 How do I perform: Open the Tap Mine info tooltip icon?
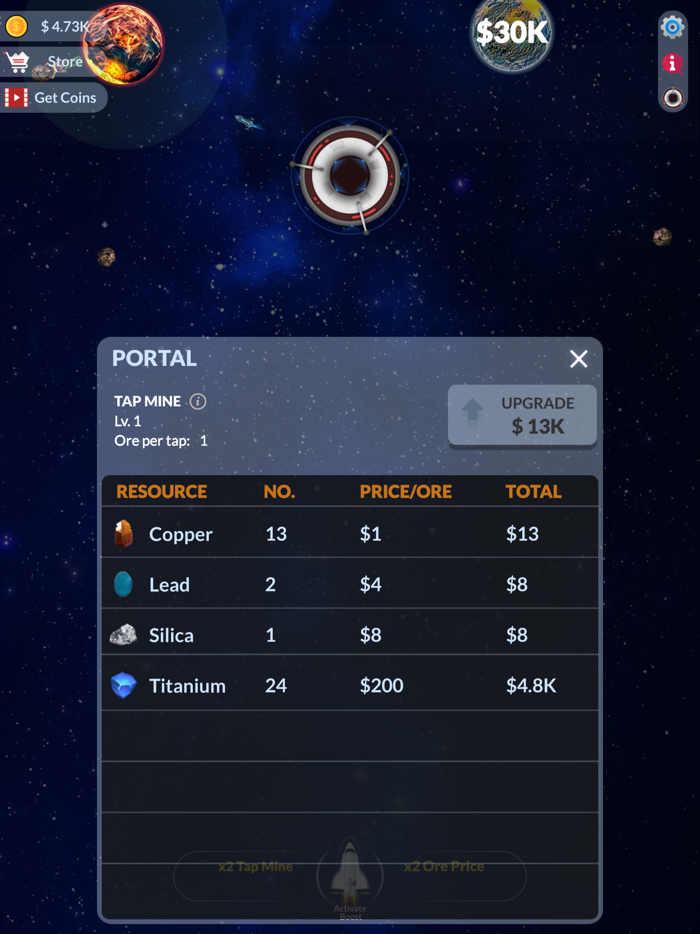point(197,401)
